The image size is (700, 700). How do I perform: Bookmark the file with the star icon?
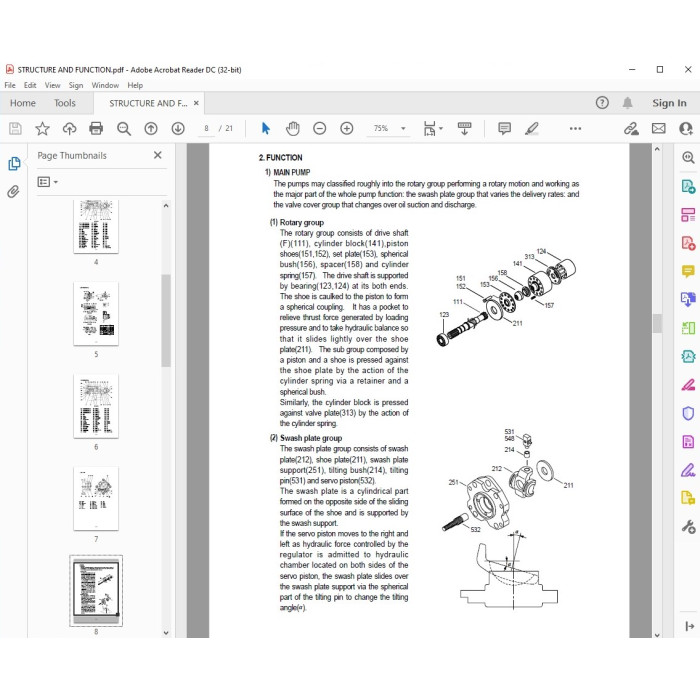[x=42, y=129]
